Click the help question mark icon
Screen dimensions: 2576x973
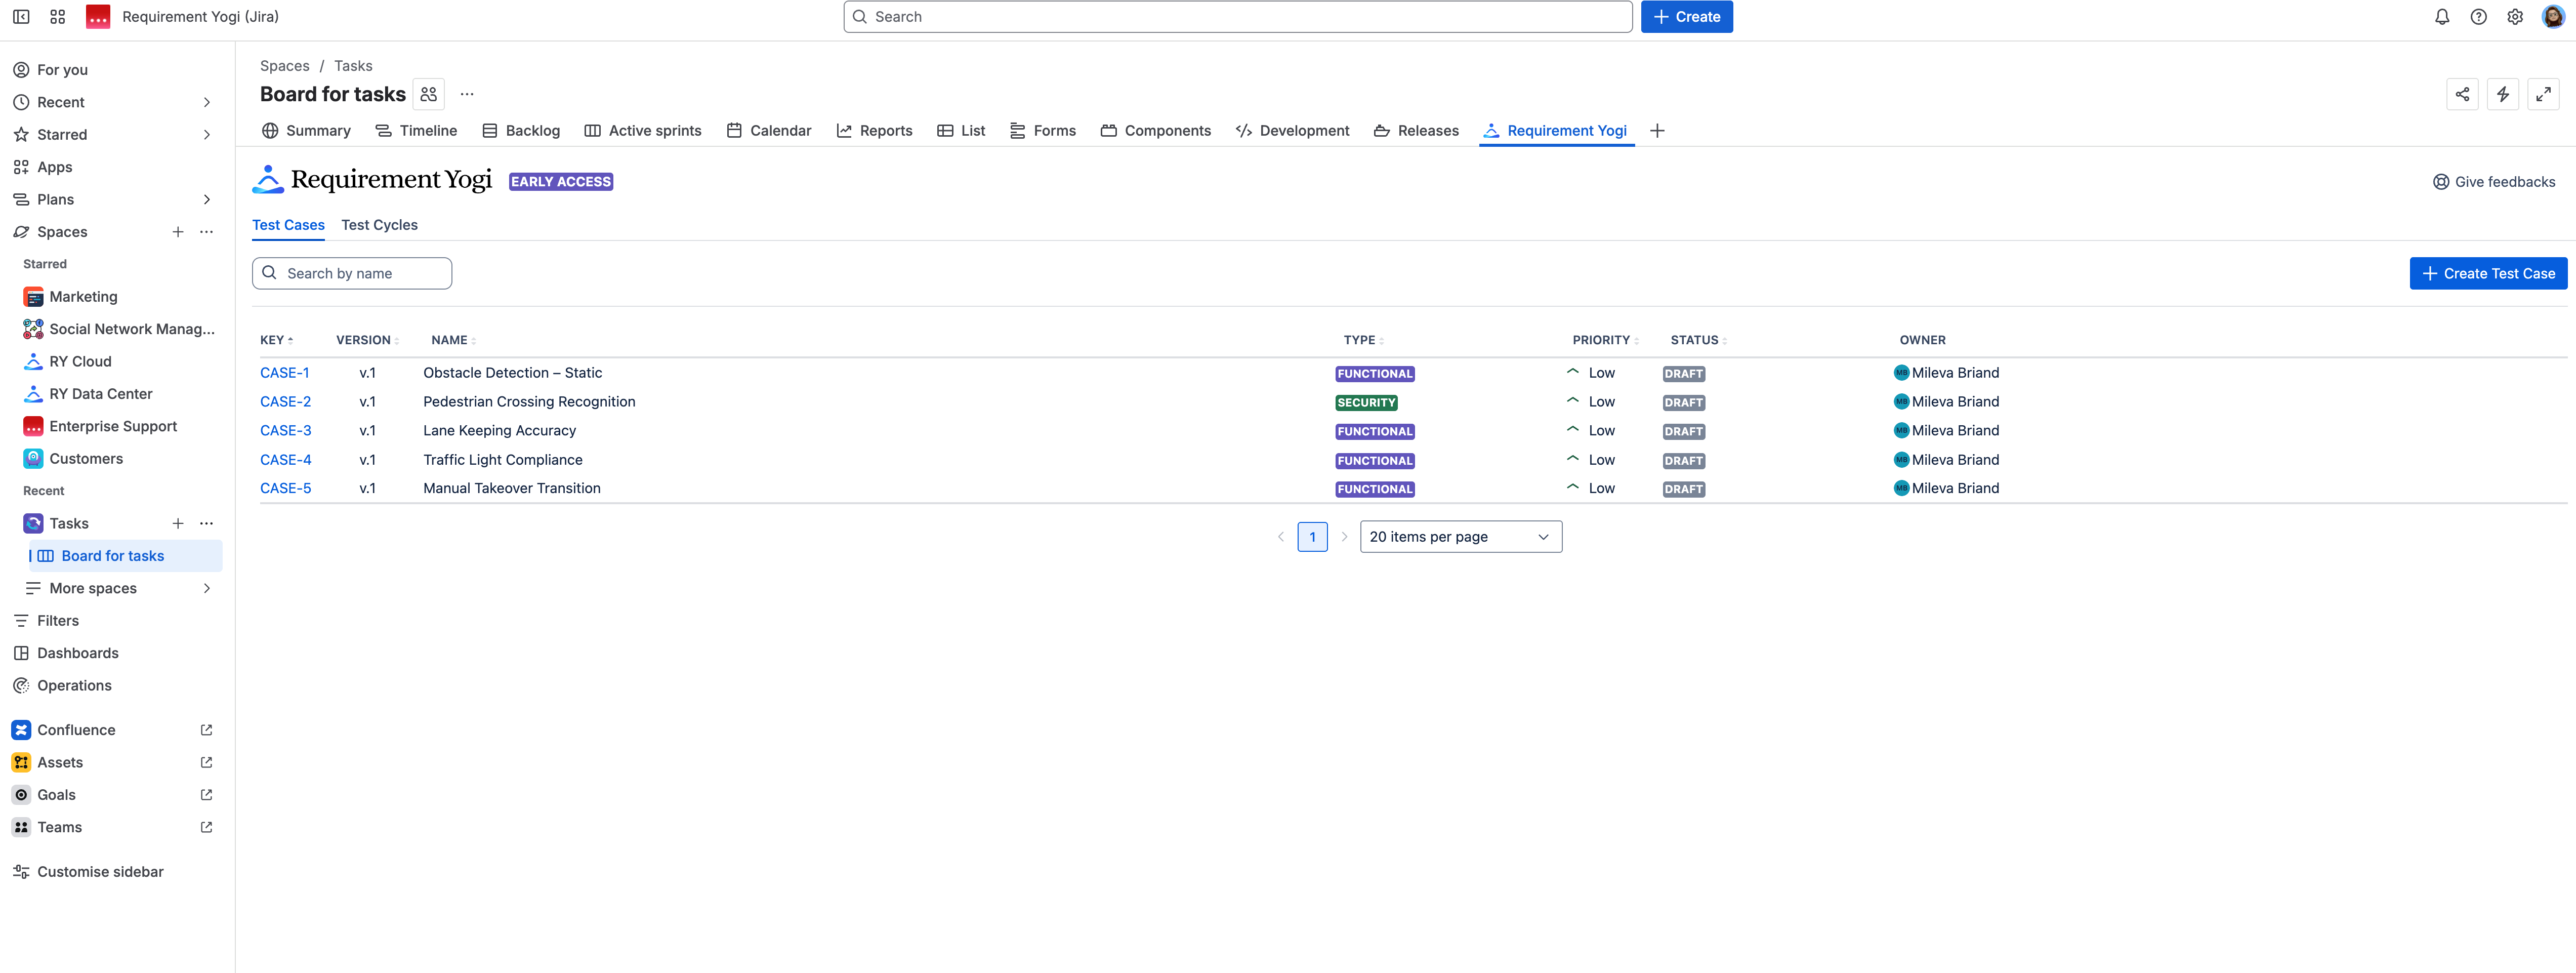[2478, 17]
